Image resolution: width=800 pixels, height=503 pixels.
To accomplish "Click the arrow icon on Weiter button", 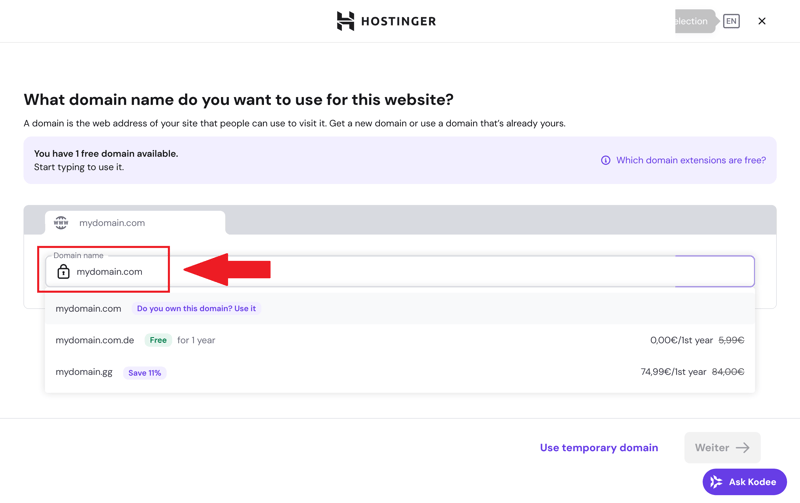I will click(742, 448).
